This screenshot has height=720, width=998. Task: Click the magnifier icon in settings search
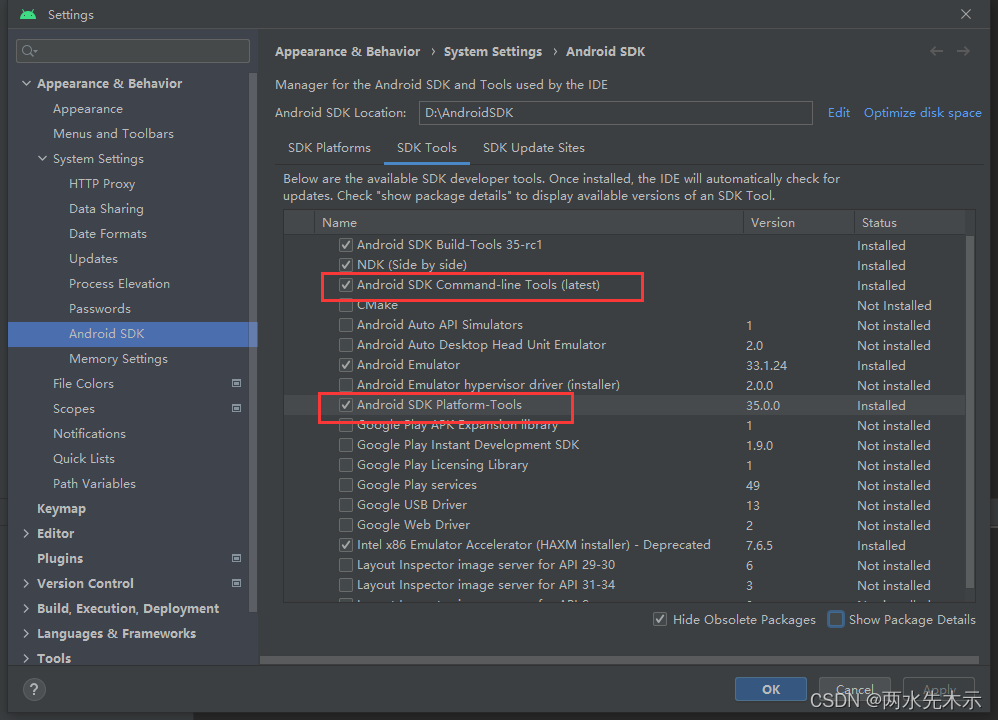(25, 51)
